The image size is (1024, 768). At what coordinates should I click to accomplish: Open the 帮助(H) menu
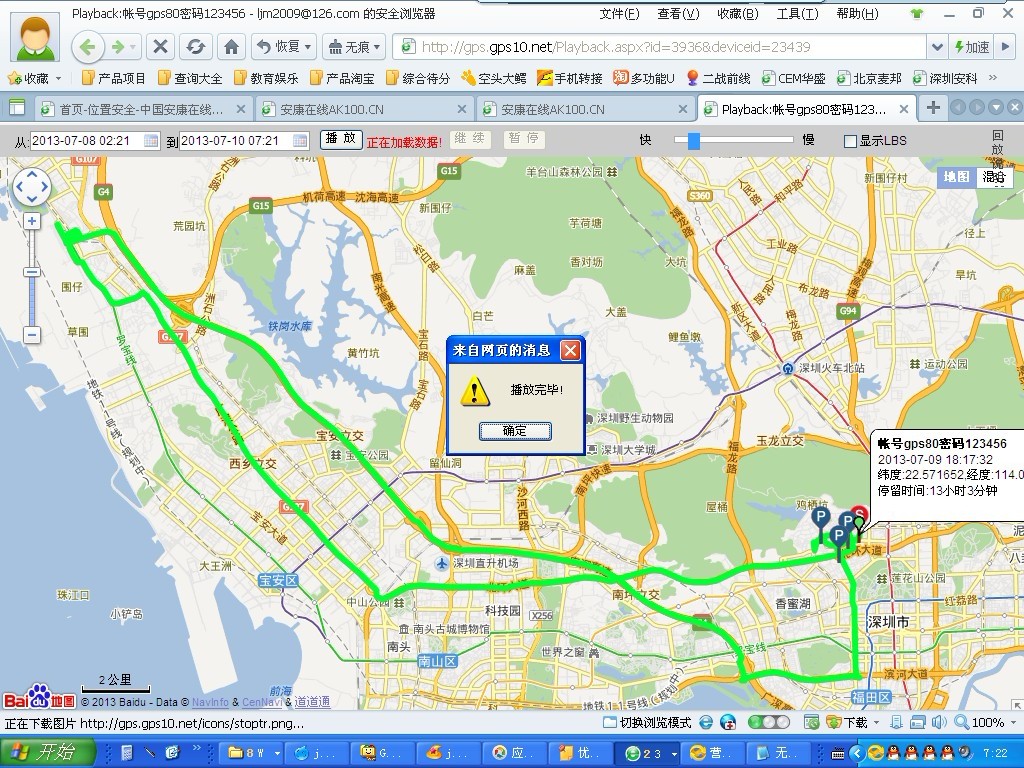click(x=857, y=14)
